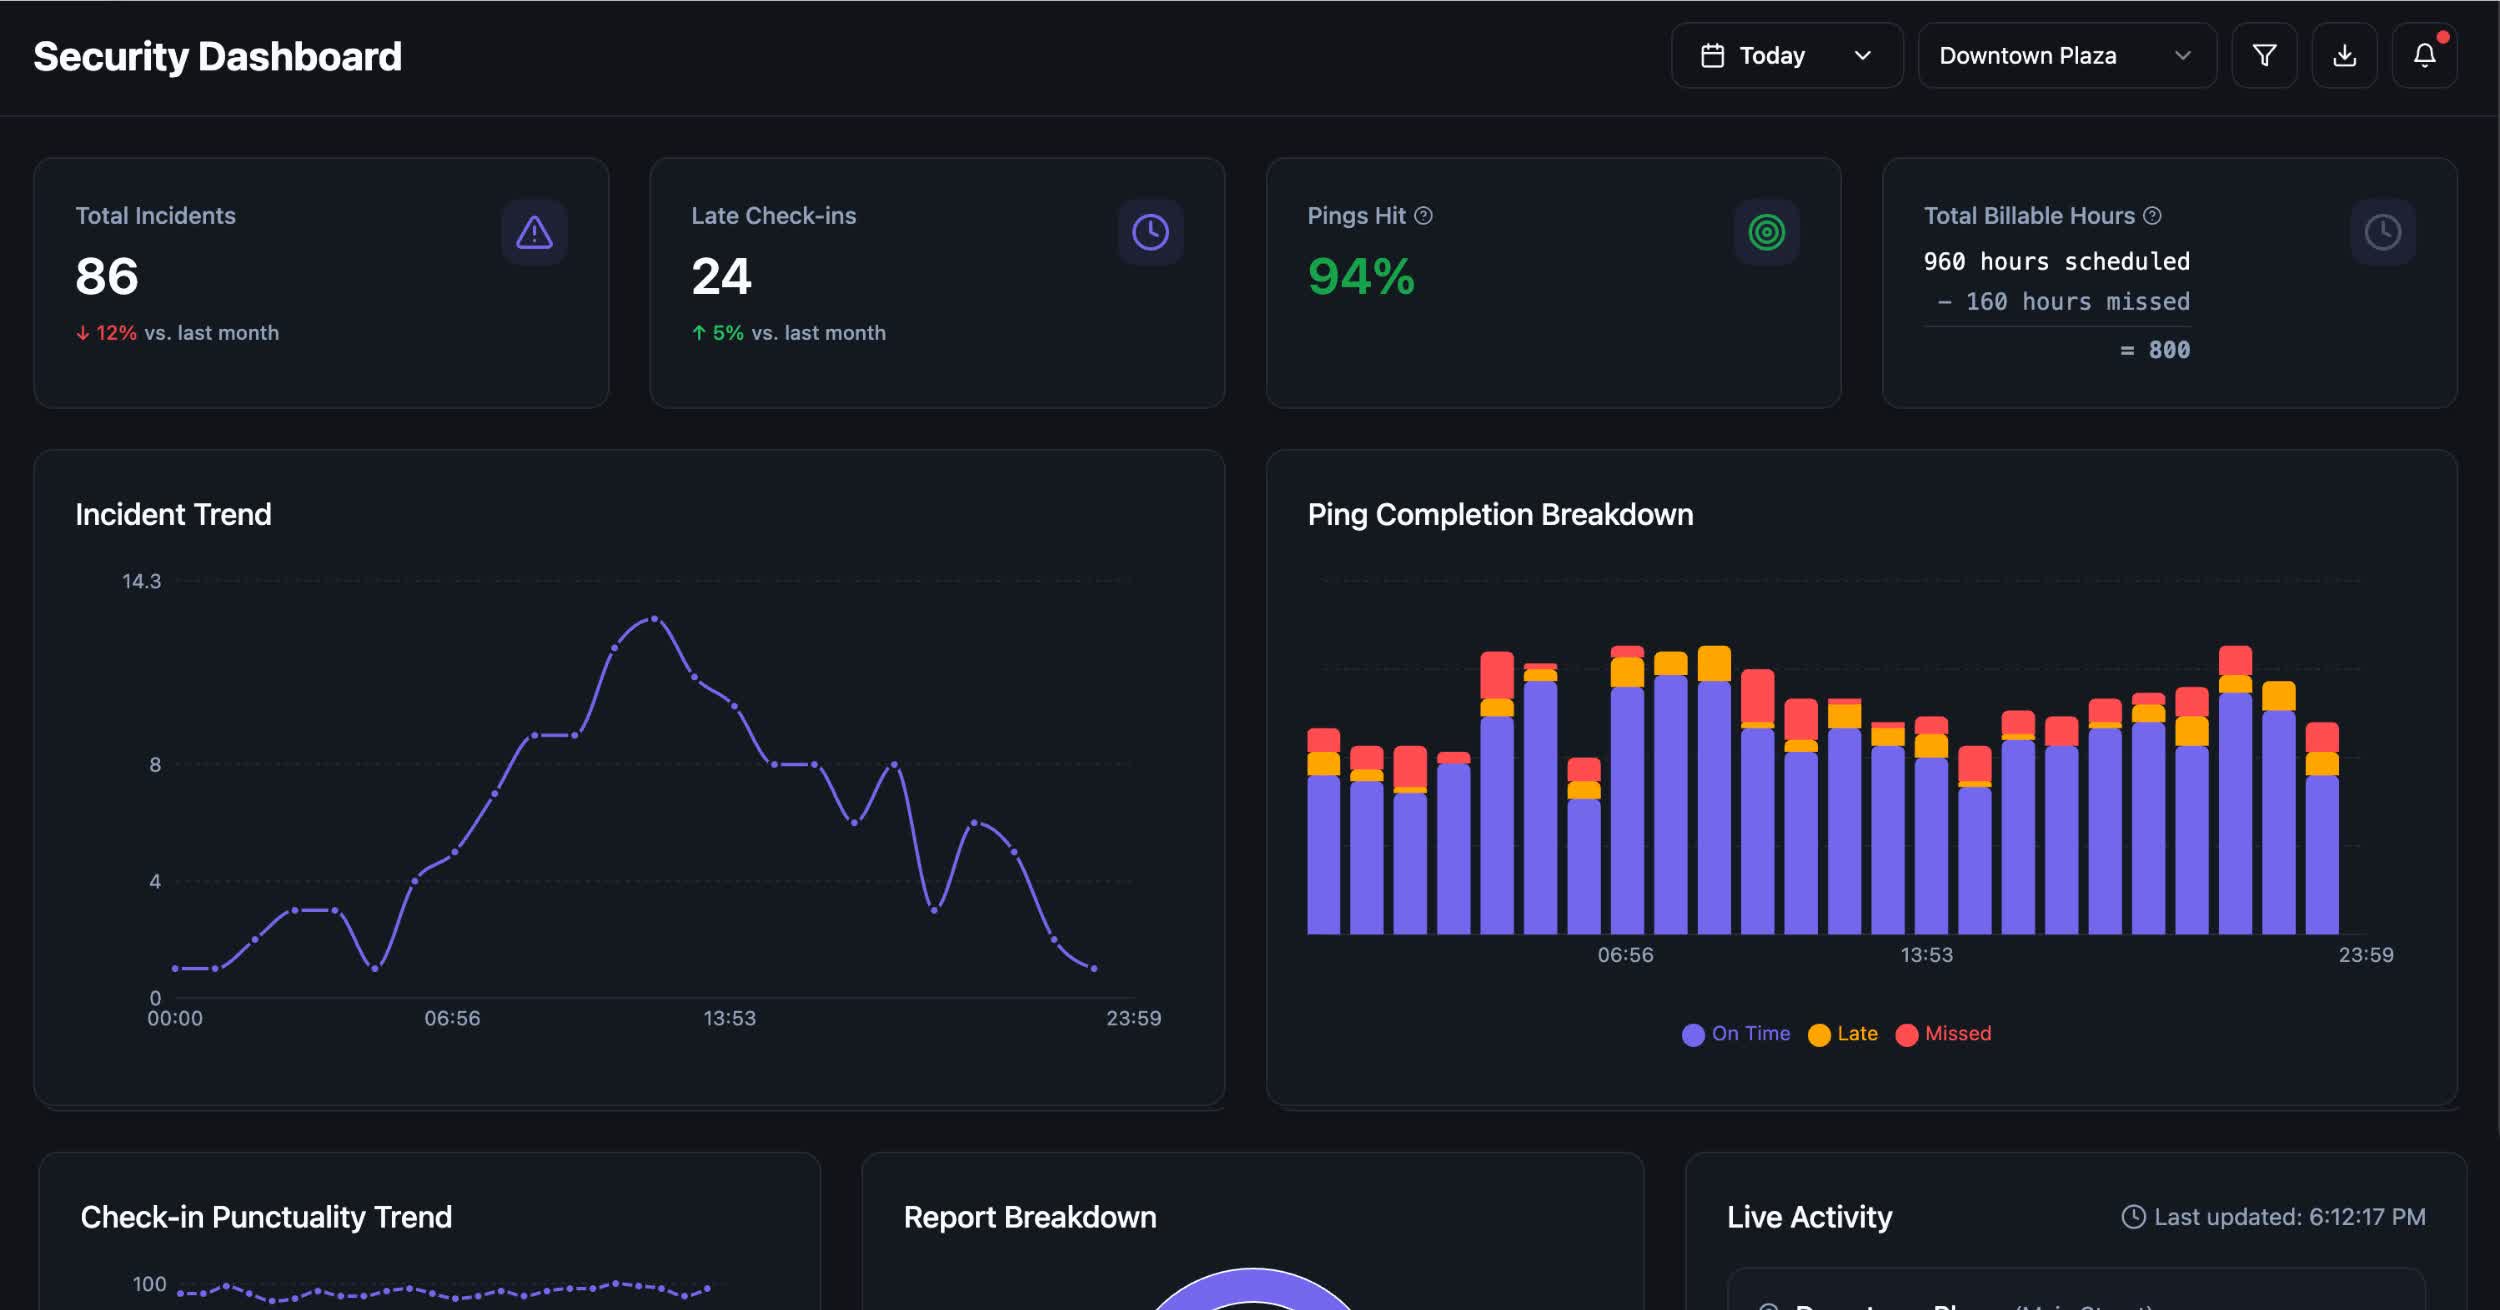This screenshot has height=1310, width=2500.
Task: Click the help icon beside Total Billable Hours
Action: [2152, 216]
